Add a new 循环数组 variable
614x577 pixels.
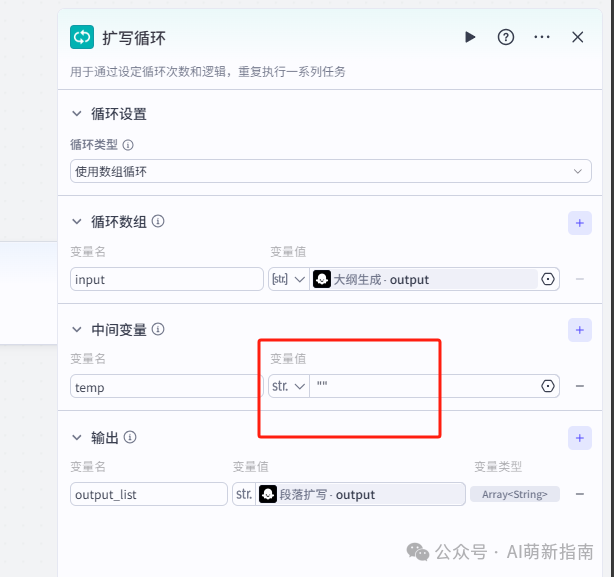[580, 223]
